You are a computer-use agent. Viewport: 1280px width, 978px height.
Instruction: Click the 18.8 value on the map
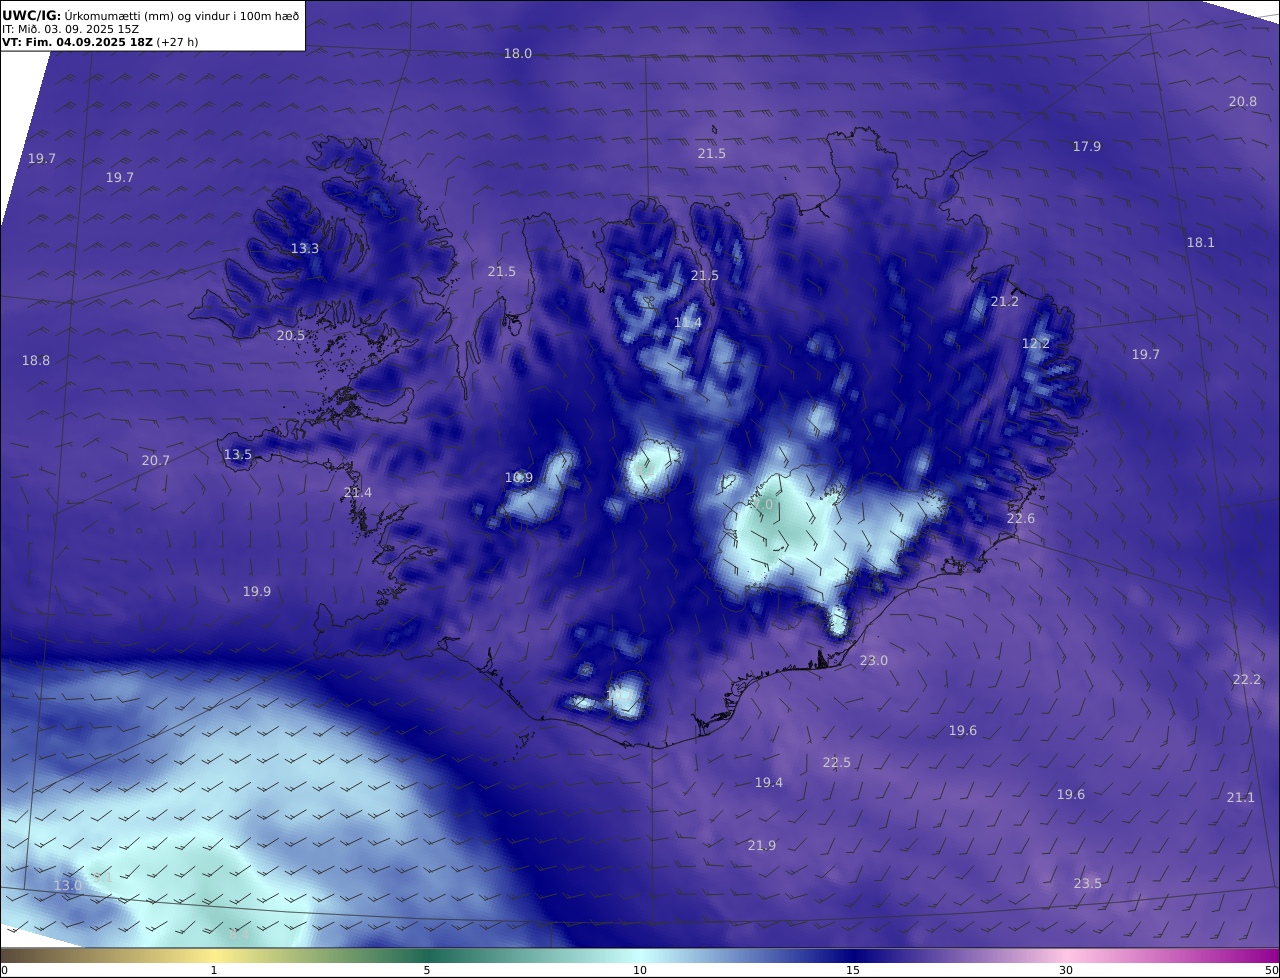tap(36, 361)
